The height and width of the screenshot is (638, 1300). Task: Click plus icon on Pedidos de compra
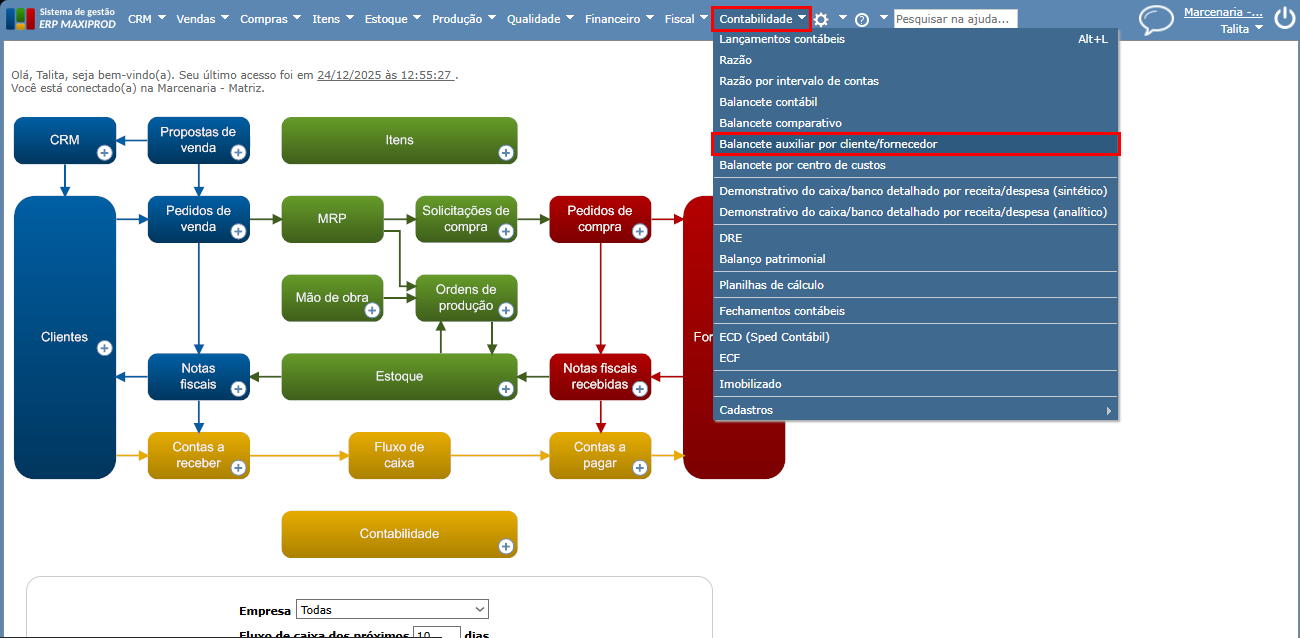click(x=640, y=231)
